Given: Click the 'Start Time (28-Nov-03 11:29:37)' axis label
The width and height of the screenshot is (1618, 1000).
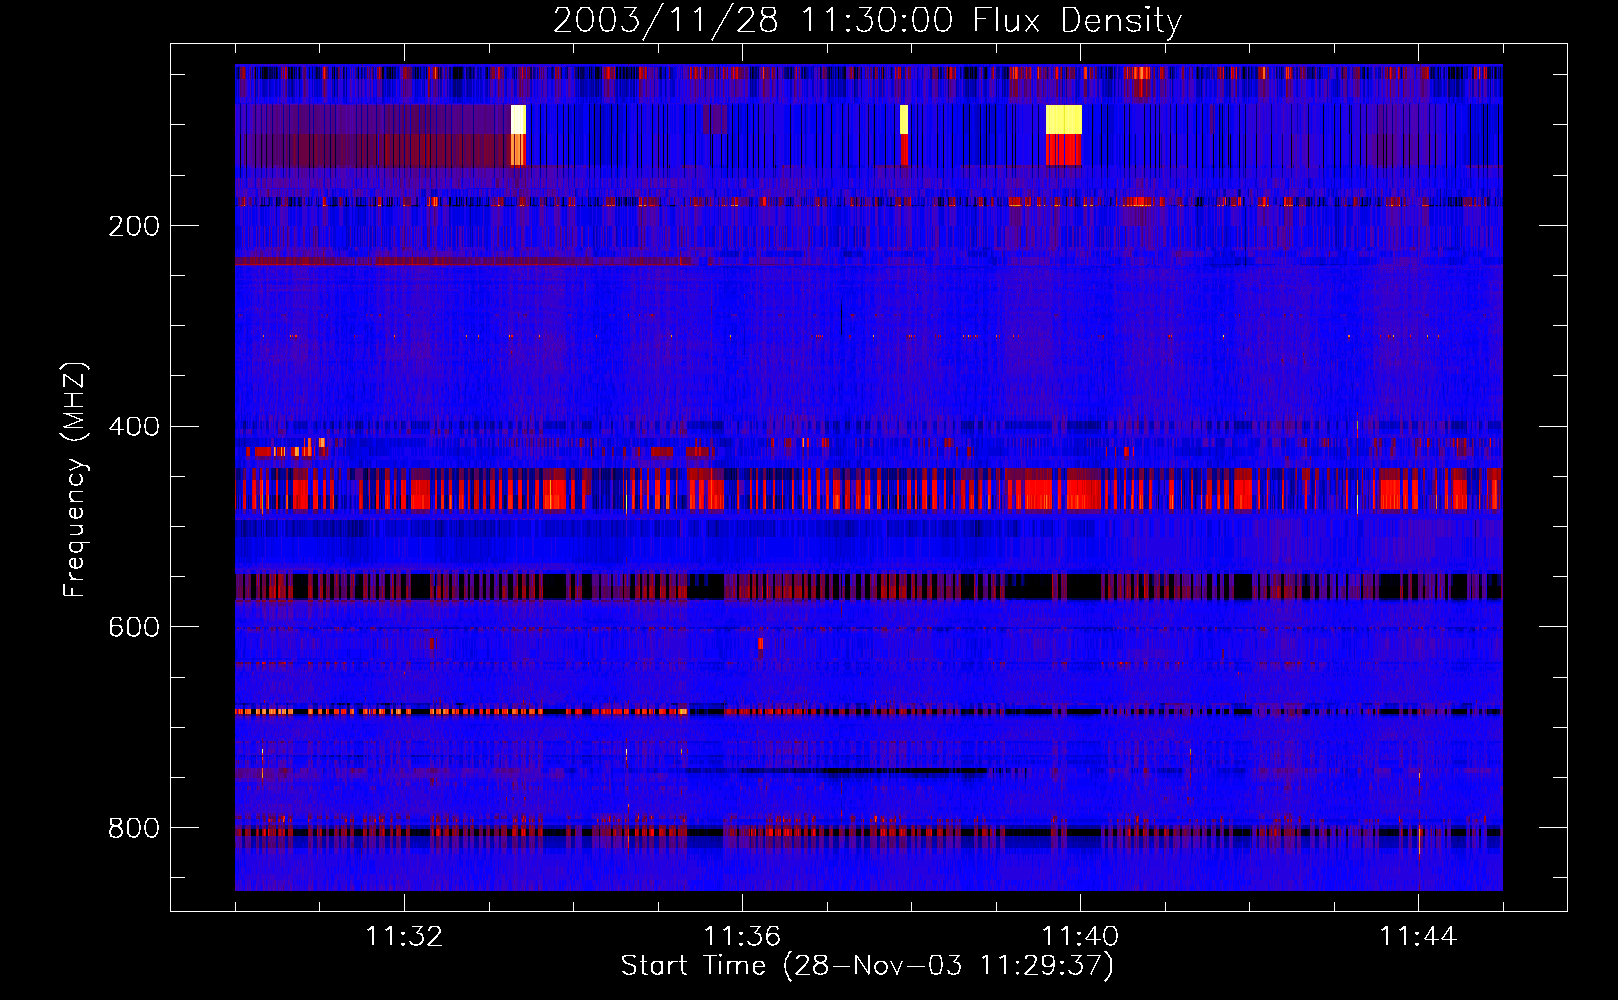Looking at the screenshot, I should click(867, 966).
